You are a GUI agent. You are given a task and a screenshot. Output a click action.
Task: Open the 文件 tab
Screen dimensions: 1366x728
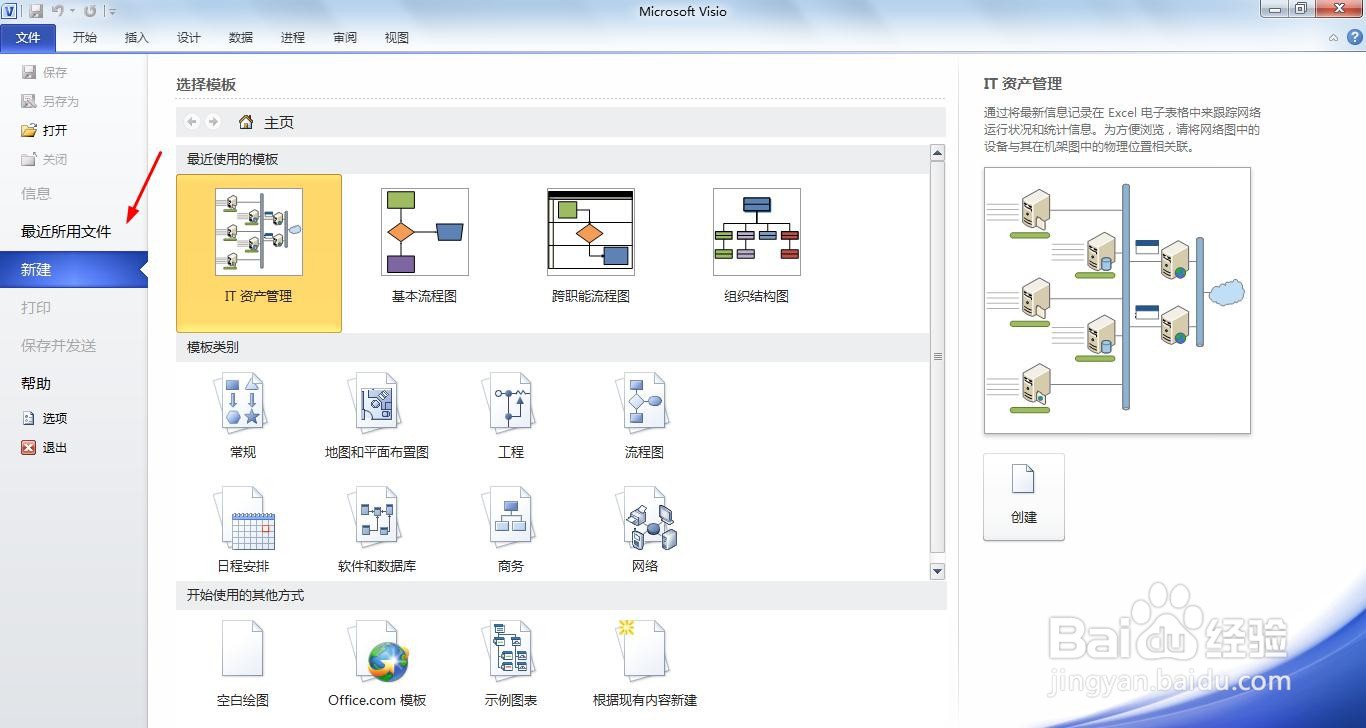coord(29,38)
